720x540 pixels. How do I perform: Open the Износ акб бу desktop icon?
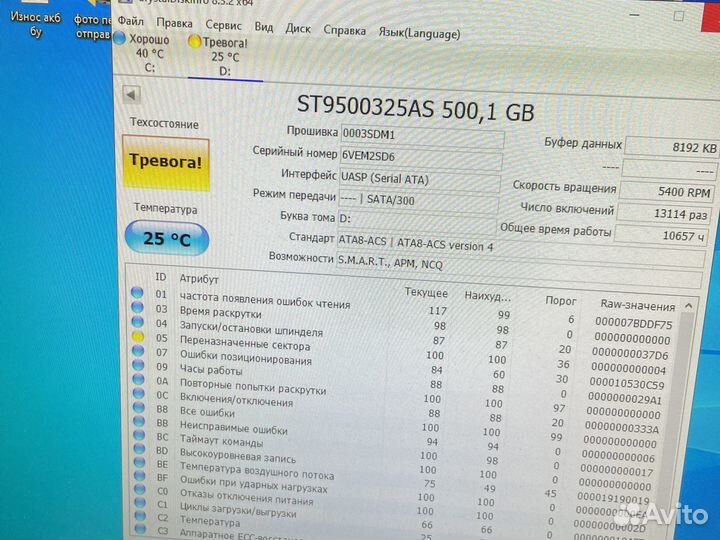34,18
